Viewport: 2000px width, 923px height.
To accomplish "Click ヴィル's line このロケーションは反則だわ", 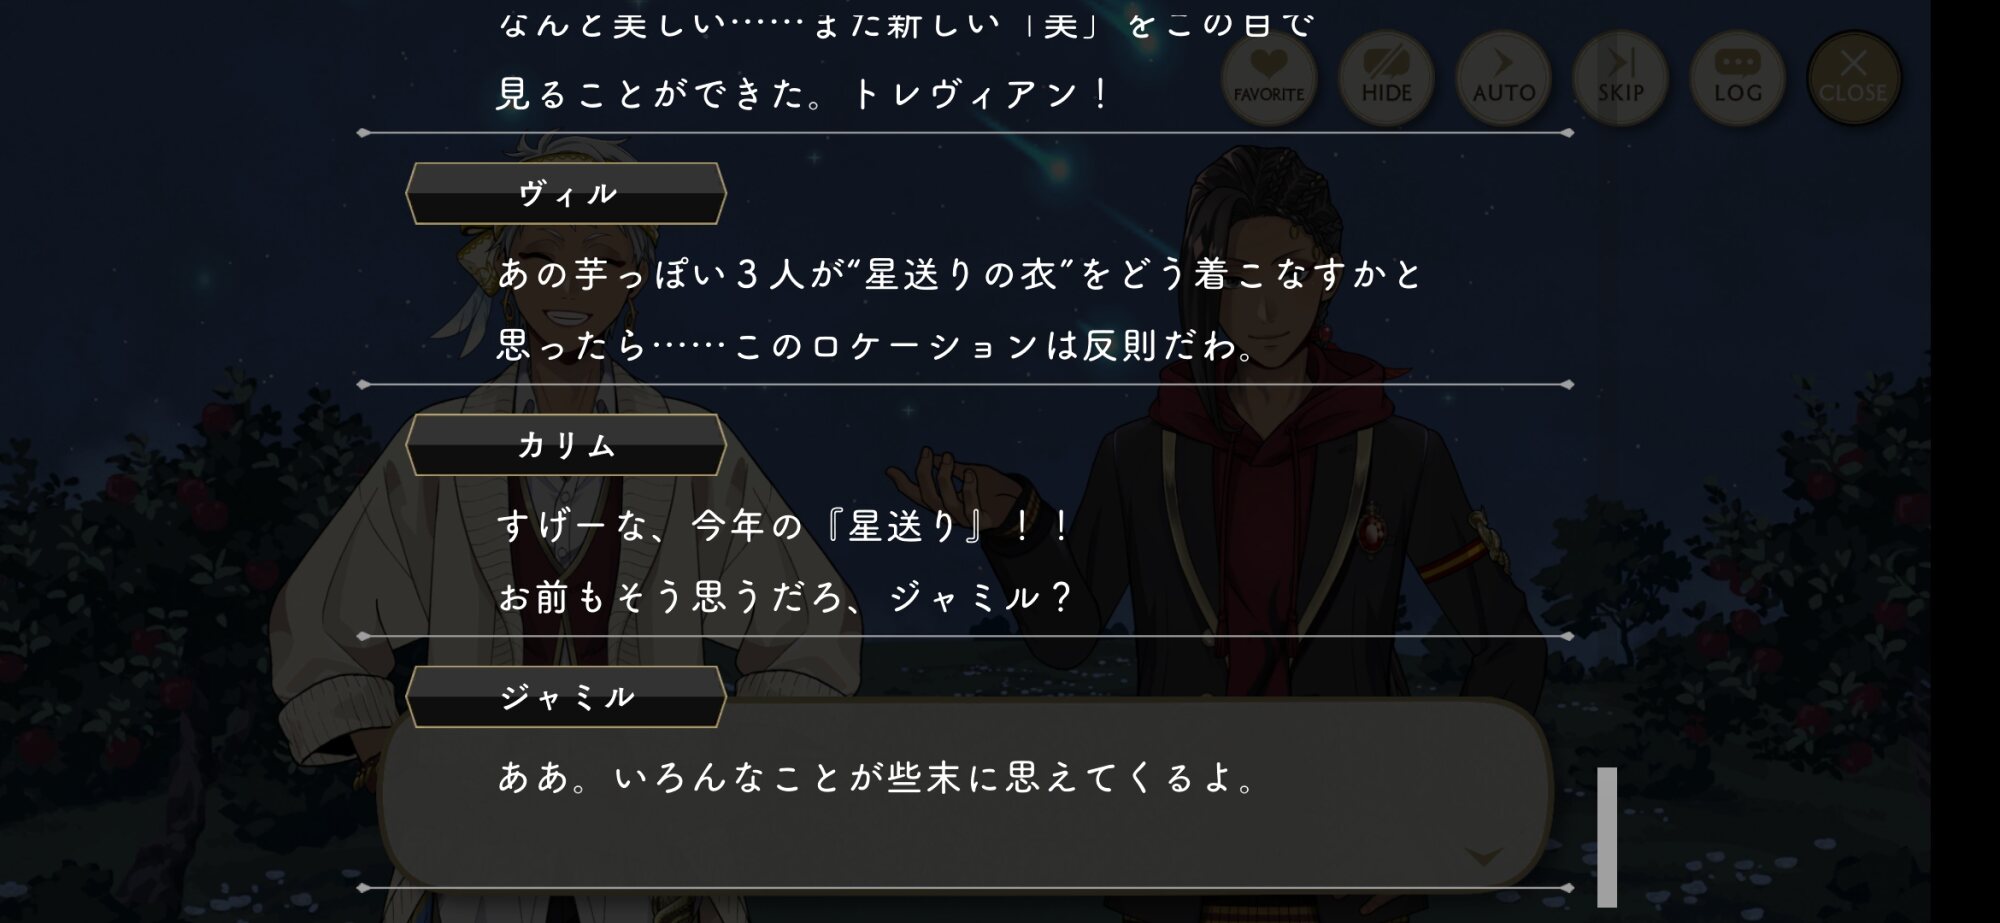I will [x=995, y=346].
